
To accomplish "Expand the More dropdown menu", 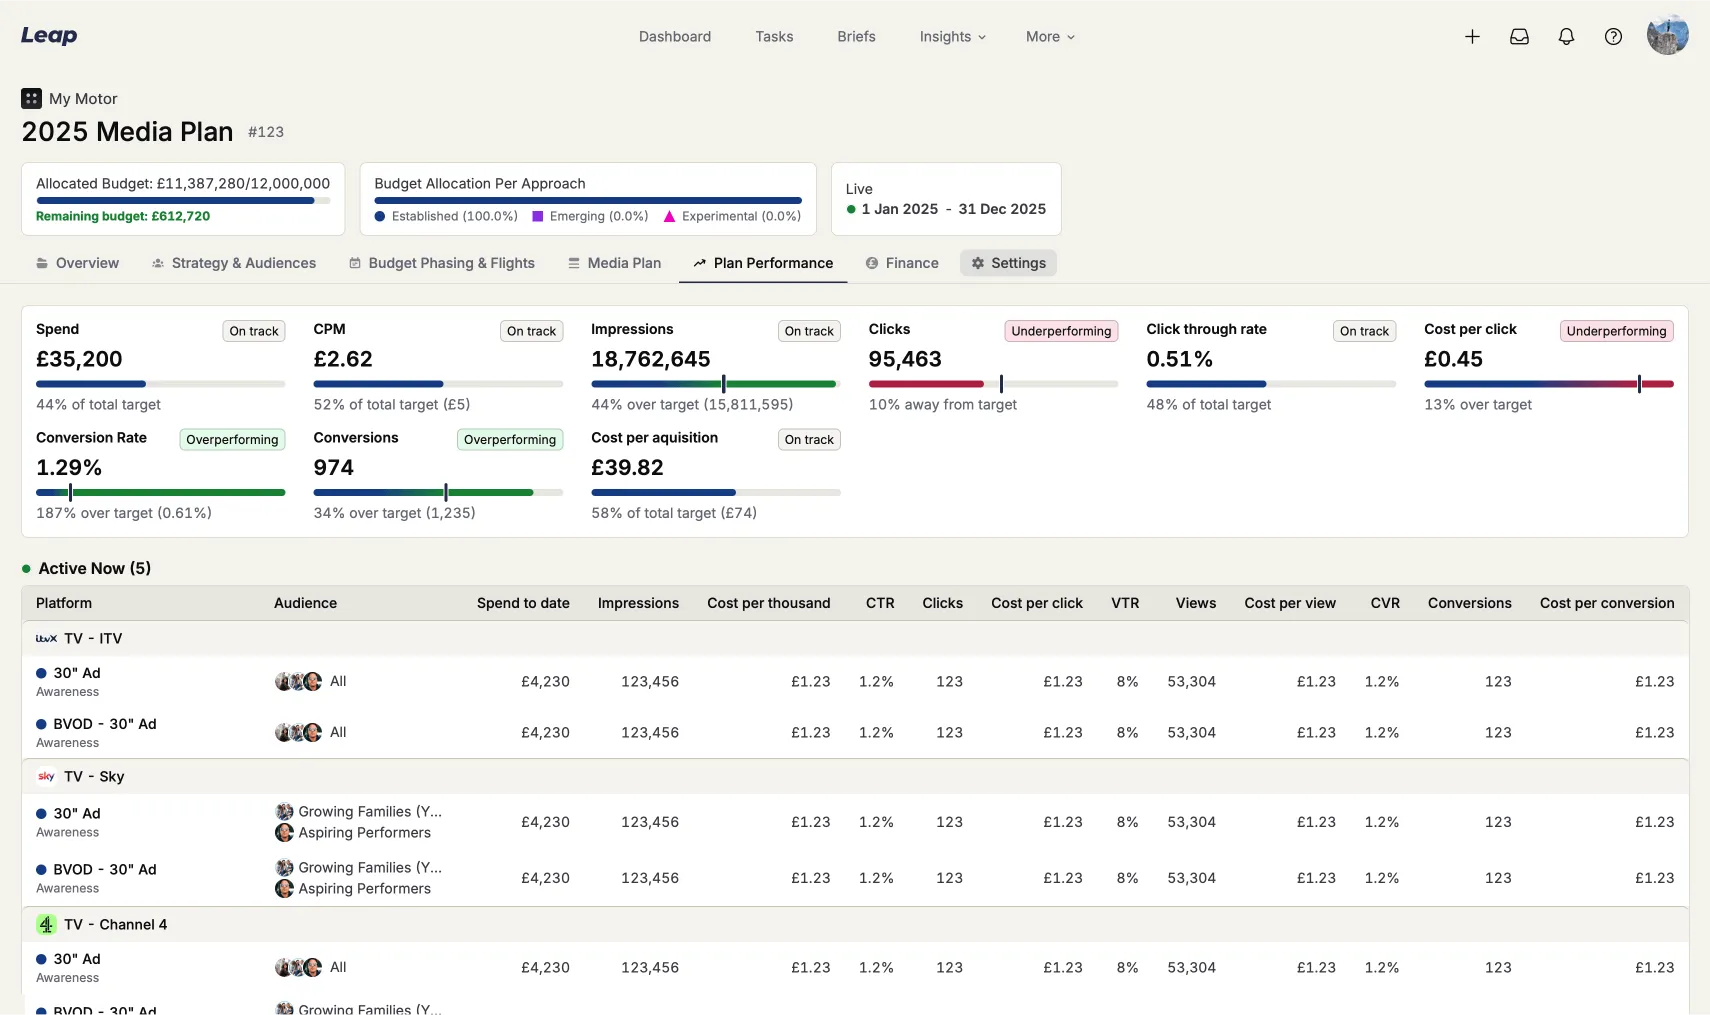I will coord(1049,37).
